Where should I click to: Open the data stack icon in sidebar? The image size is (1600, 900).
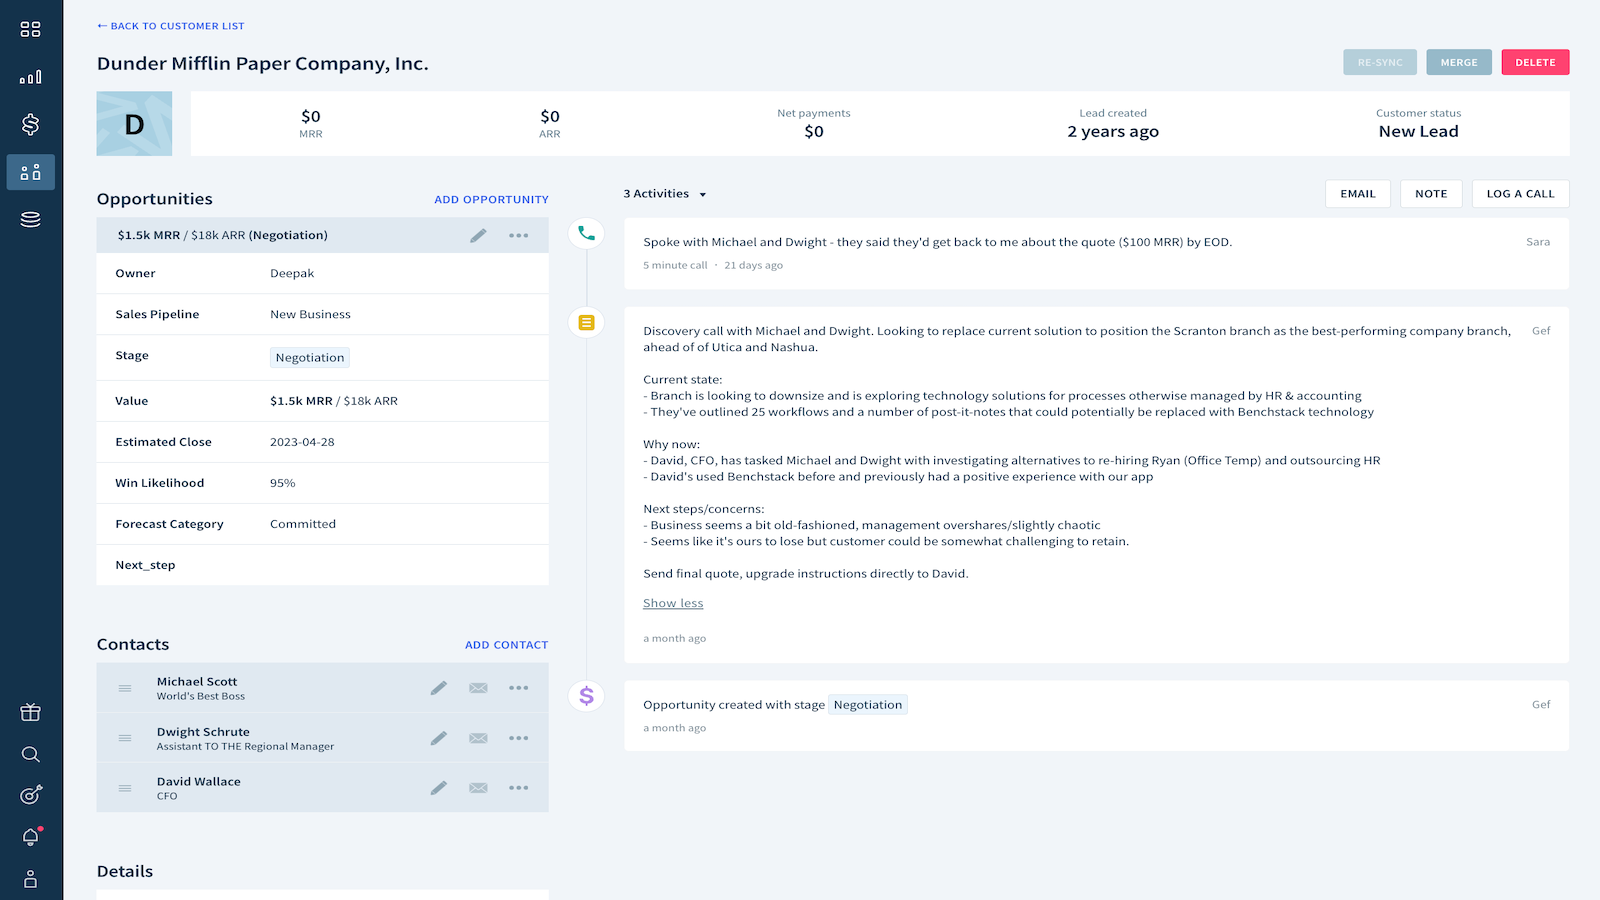[x=31, y=219]
